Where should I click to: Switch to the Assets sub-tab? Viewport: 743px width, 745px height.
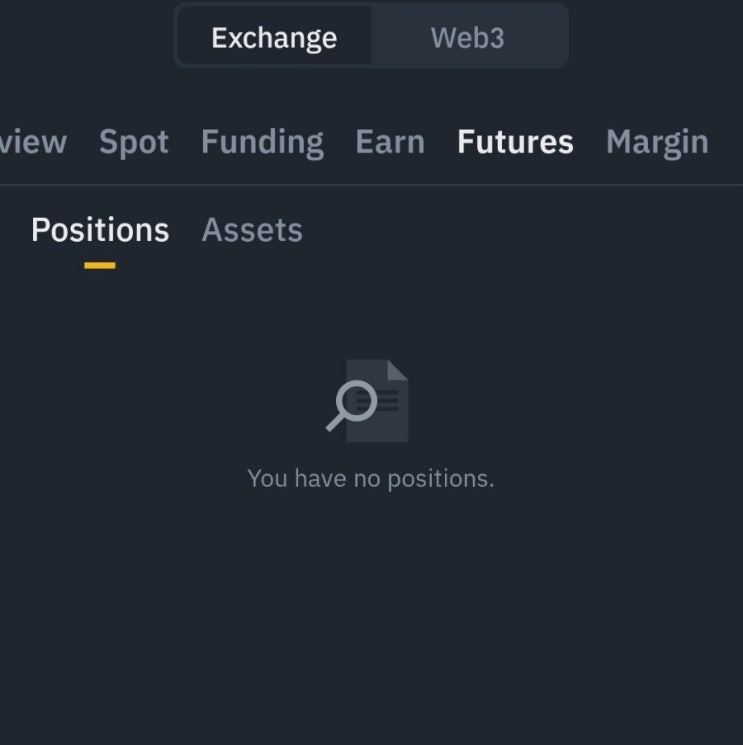pos(252,230)
